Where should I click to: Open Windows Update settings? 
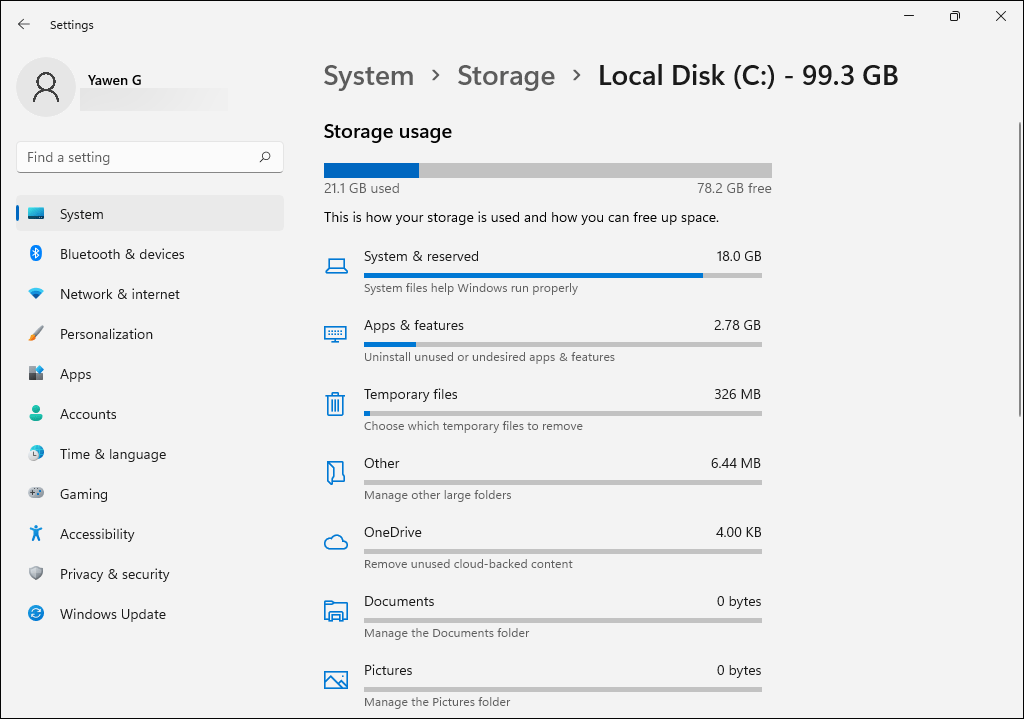(150, 613)
